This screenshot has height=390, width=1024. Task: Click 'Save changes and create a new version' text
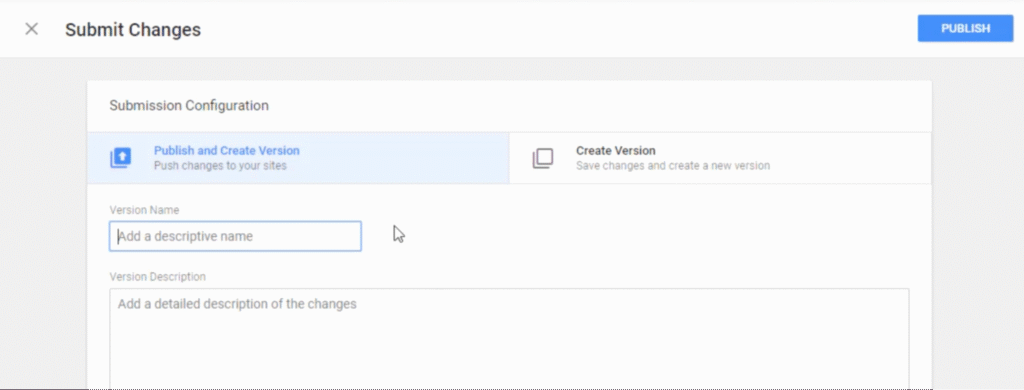pos(673,166)
